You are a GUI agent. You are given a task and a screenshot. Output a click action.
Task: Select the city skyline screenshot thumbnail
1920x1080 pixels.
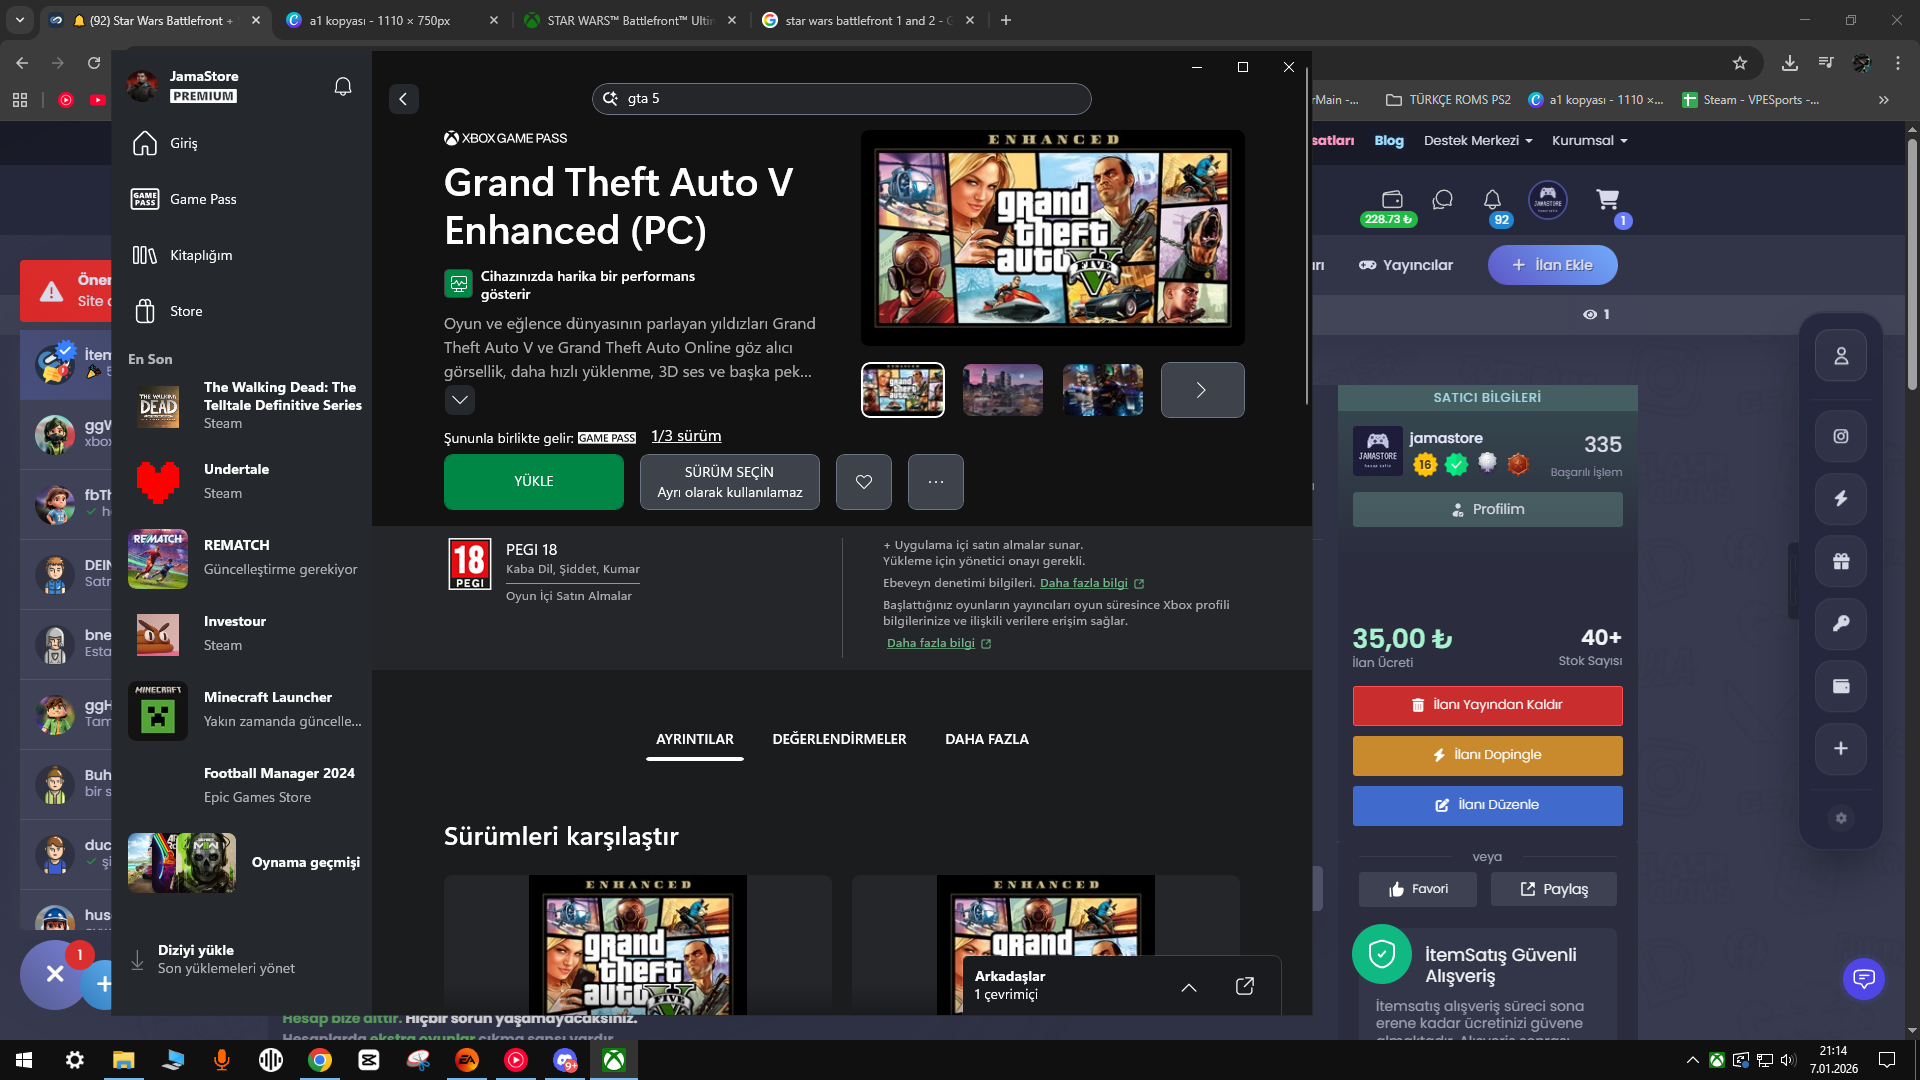pyautogui.click(x=1003, y=390)
